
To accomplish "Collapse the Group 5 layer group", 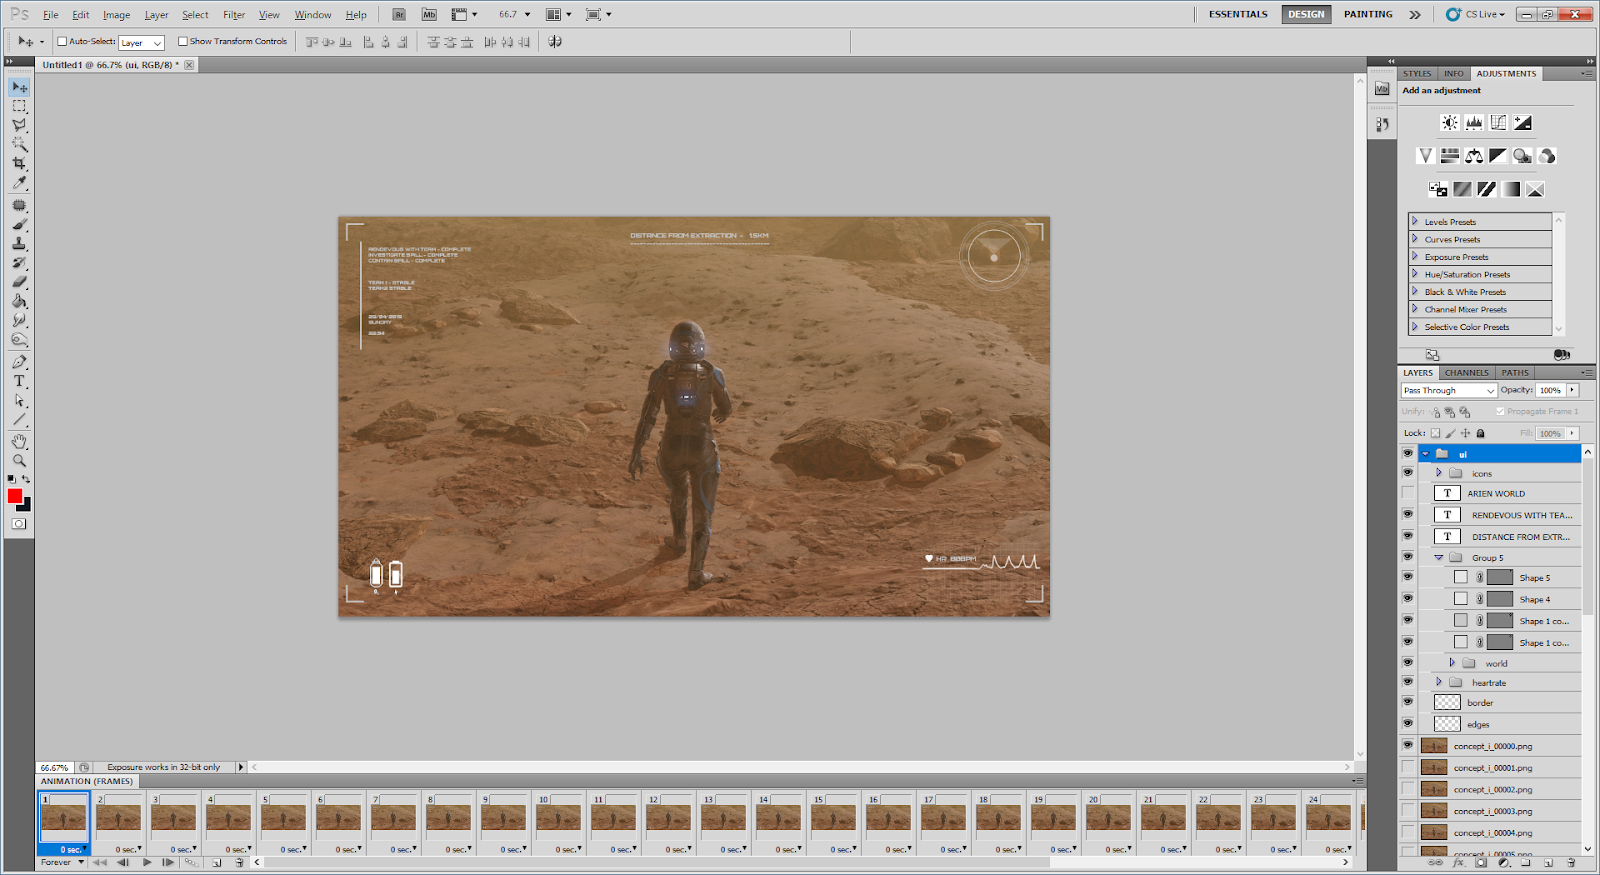I will click(x=1439, y=557).
